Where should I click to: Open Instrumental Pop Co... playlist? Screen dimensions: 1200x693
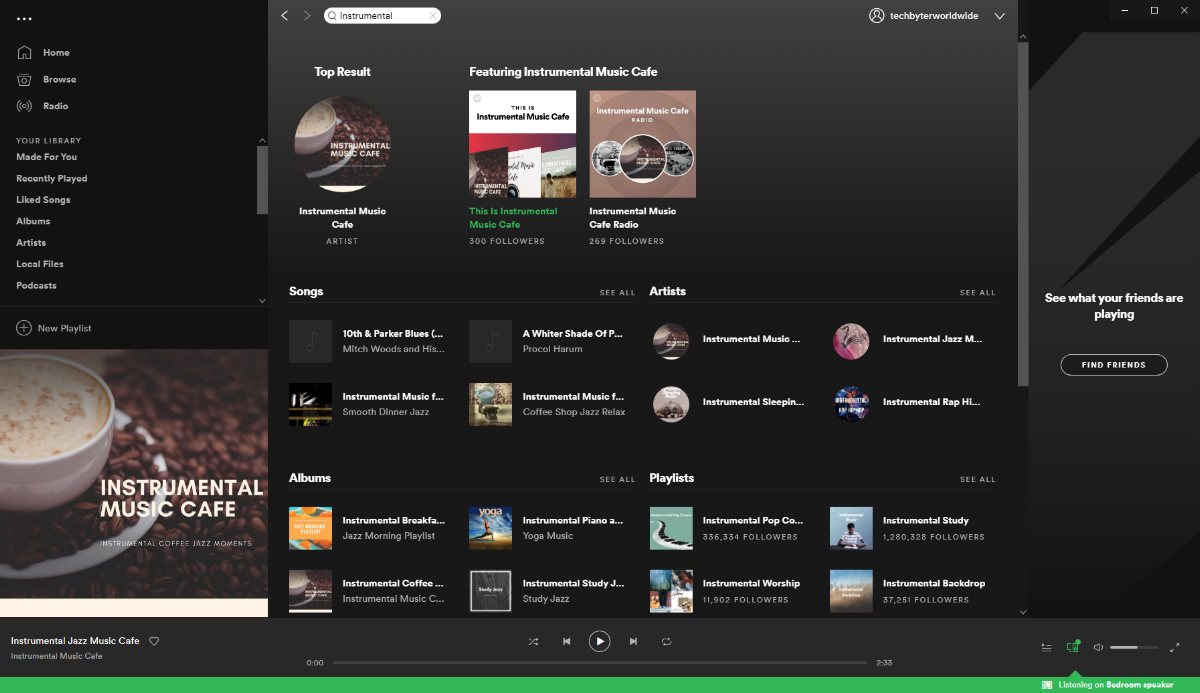click(x=727, y=528)
